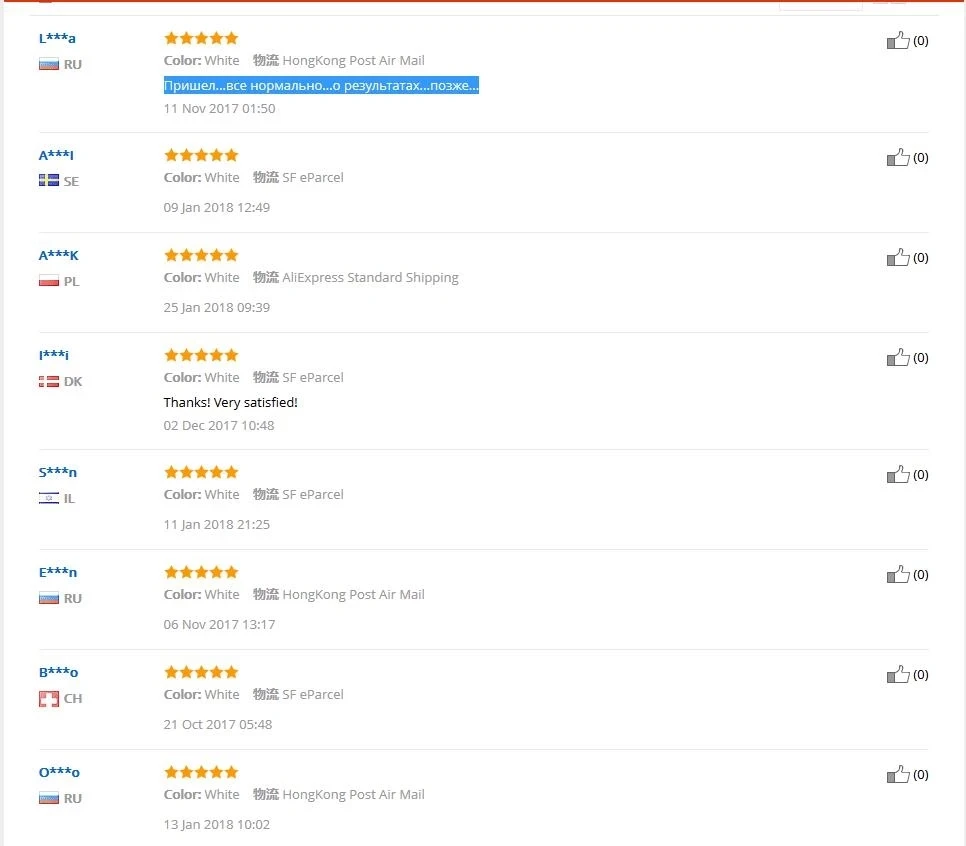Mark O***o's review as helpful
966x846 pixels.
(x=898, y=775)
